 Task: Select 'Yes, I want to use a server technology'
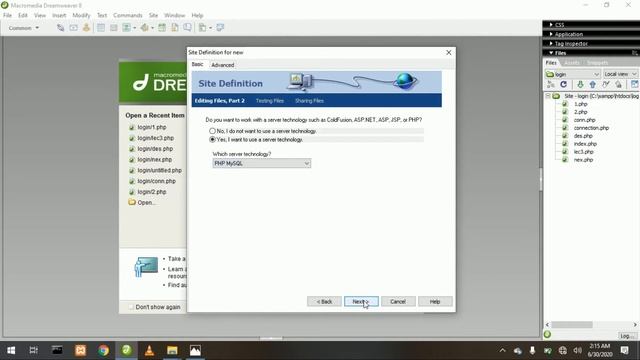[212, 140]
